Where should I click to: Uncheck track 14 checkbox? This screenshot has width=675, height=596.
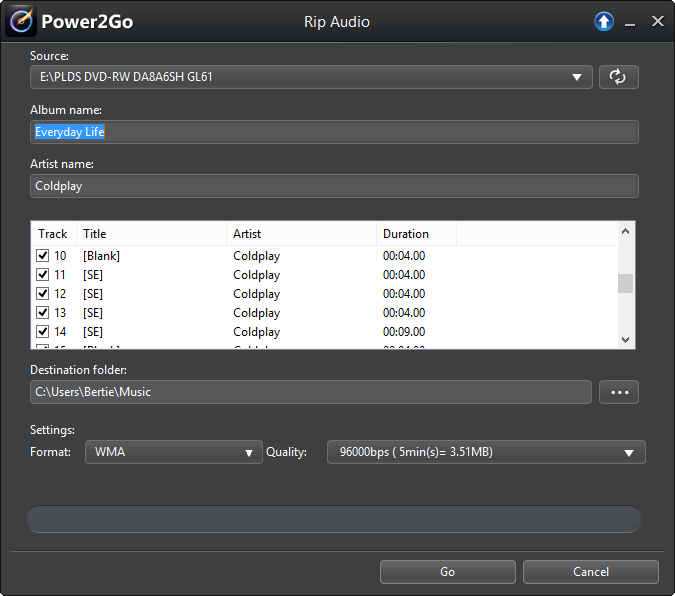point(42,332)
